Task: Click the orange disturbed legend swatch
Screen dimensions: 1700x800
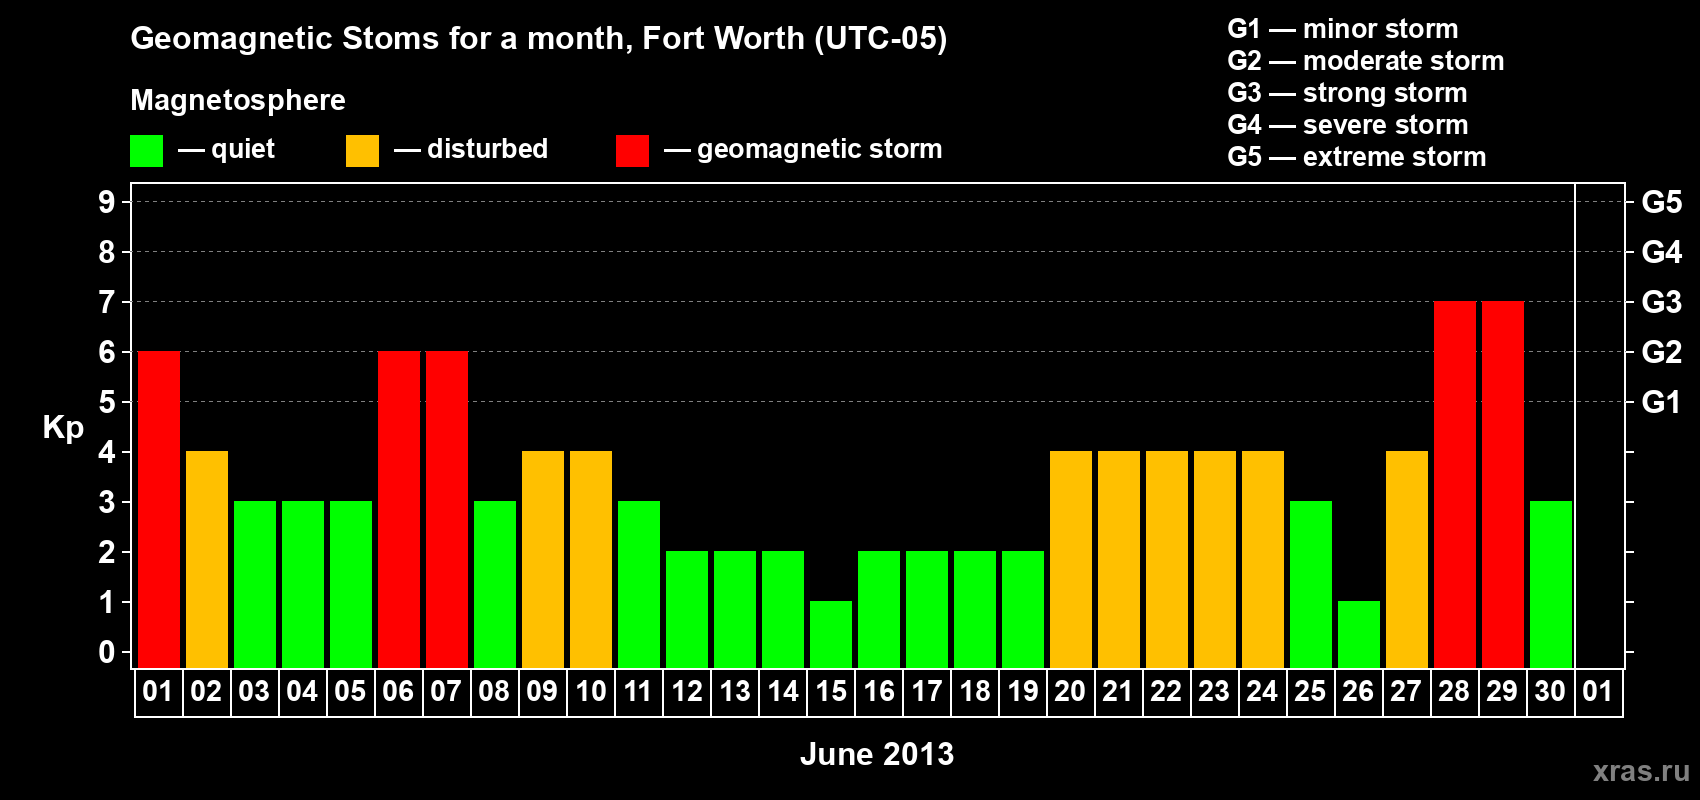Action: click(x=362, y=151)
